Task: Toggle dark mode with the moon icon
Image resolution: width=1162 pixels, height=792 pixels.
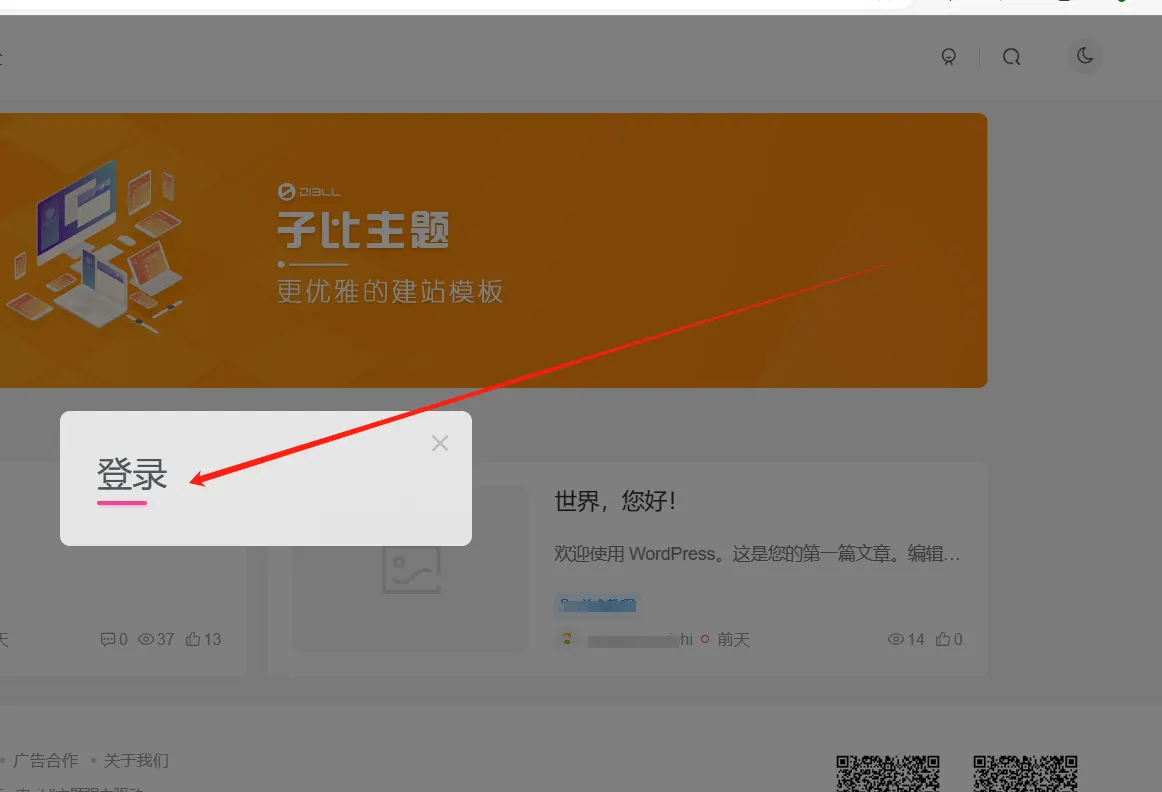Action: click(1085, 56)
